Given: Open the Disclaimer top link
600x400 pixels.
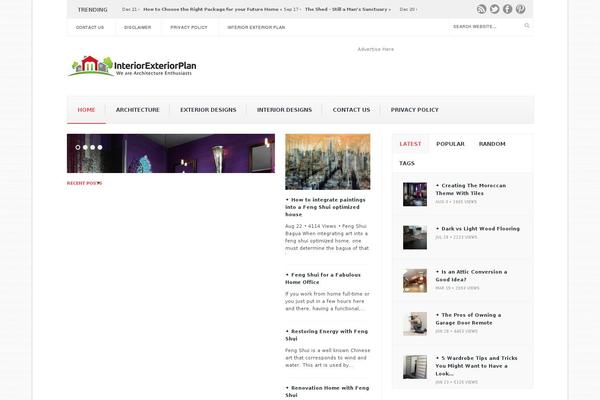Looking at the screenshot, I should (137, 28).
